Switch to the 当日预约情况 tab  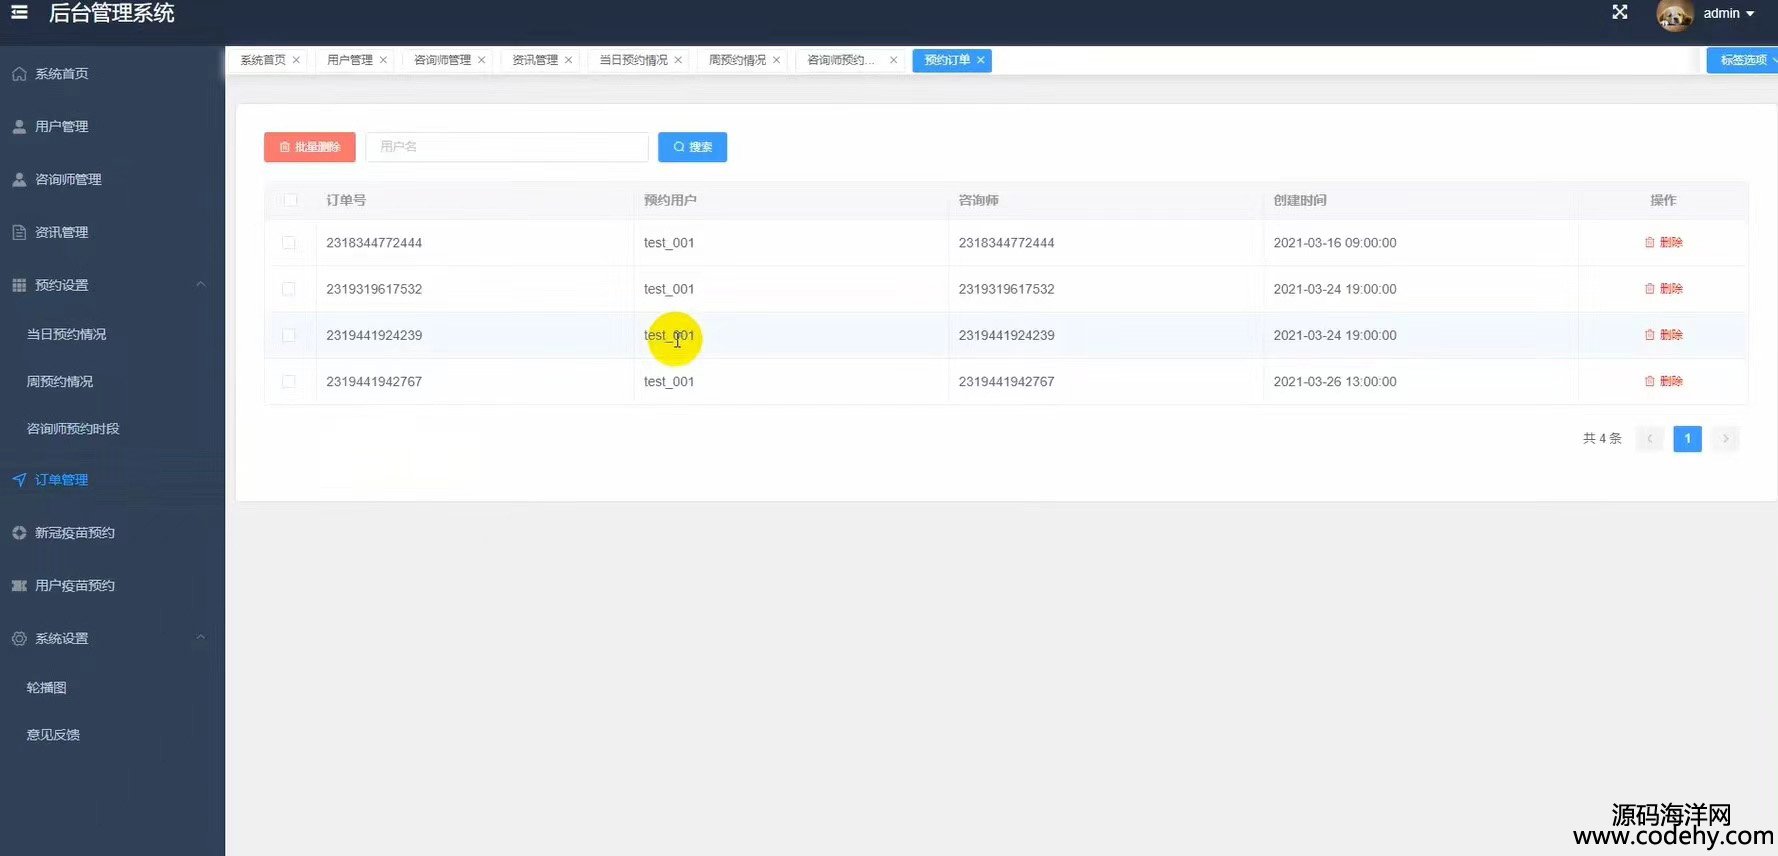(x=633, y=60)
